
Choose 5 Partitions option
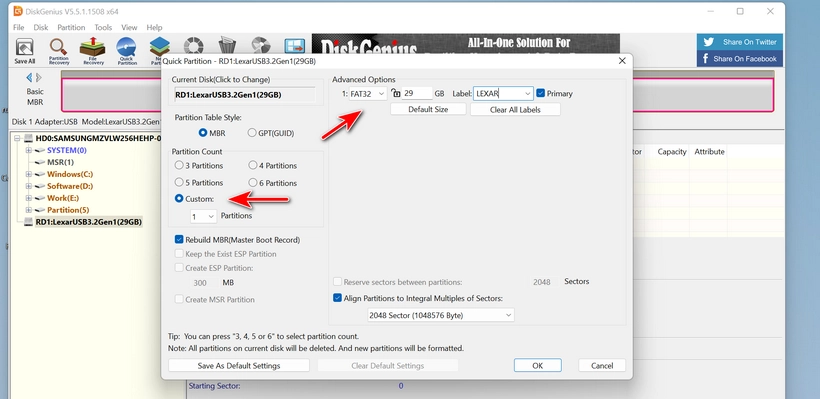point(179,183)
